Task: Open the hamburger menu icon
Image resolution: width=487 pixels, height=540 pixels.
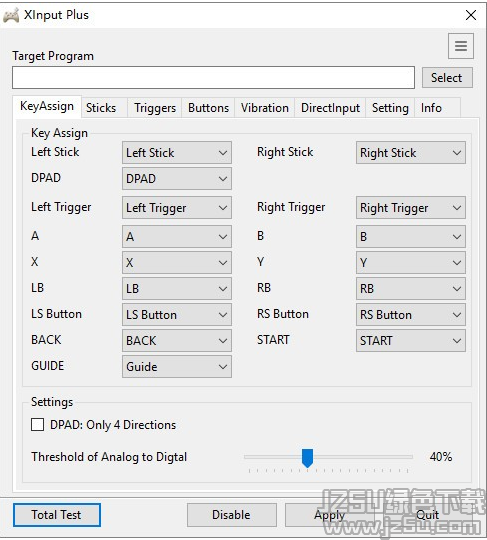Action: click(x=460, y=46)
